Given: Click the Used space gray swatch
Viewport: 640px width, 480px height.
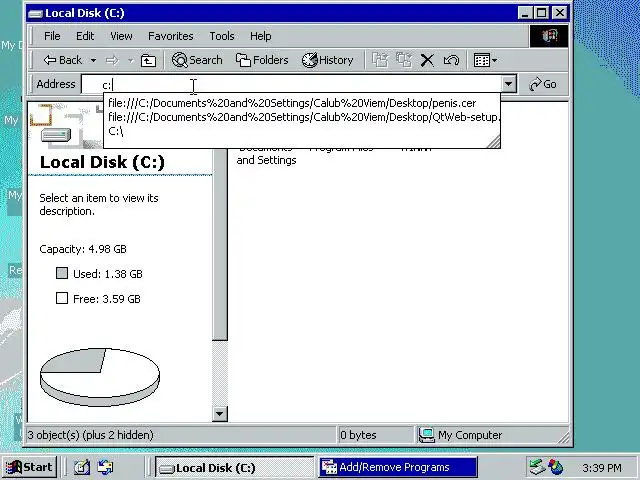Looking at the screenshot, I should 62,273.
